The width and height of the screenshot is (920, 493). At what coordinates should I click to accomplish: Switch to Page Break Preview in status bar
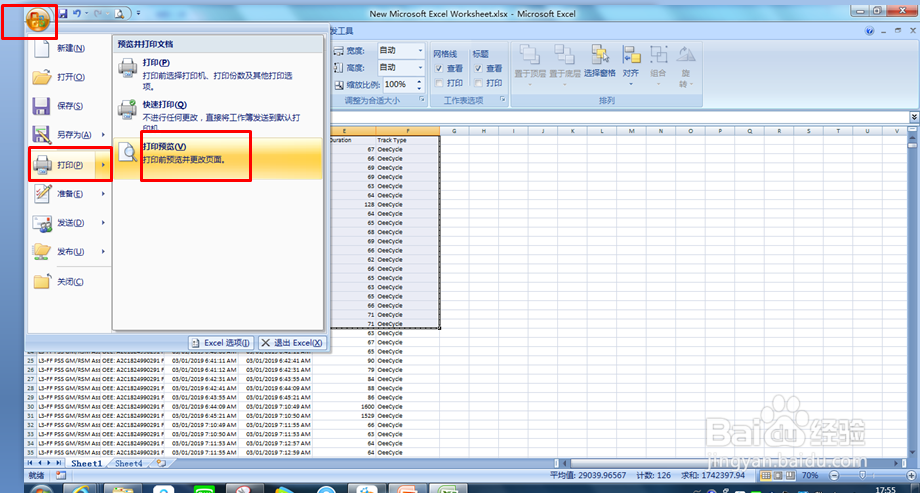point(788,475)
